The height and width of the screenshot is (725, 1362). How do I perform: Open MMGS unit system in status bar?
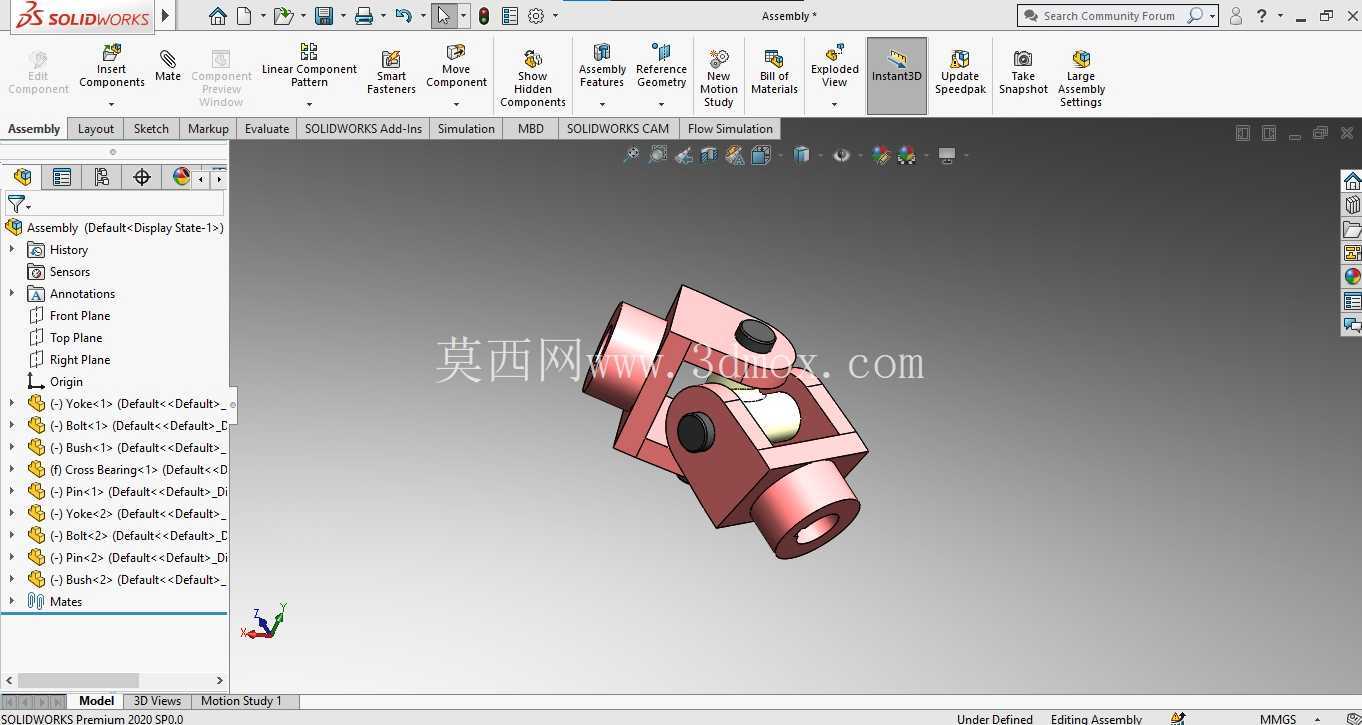[1278, 719]
